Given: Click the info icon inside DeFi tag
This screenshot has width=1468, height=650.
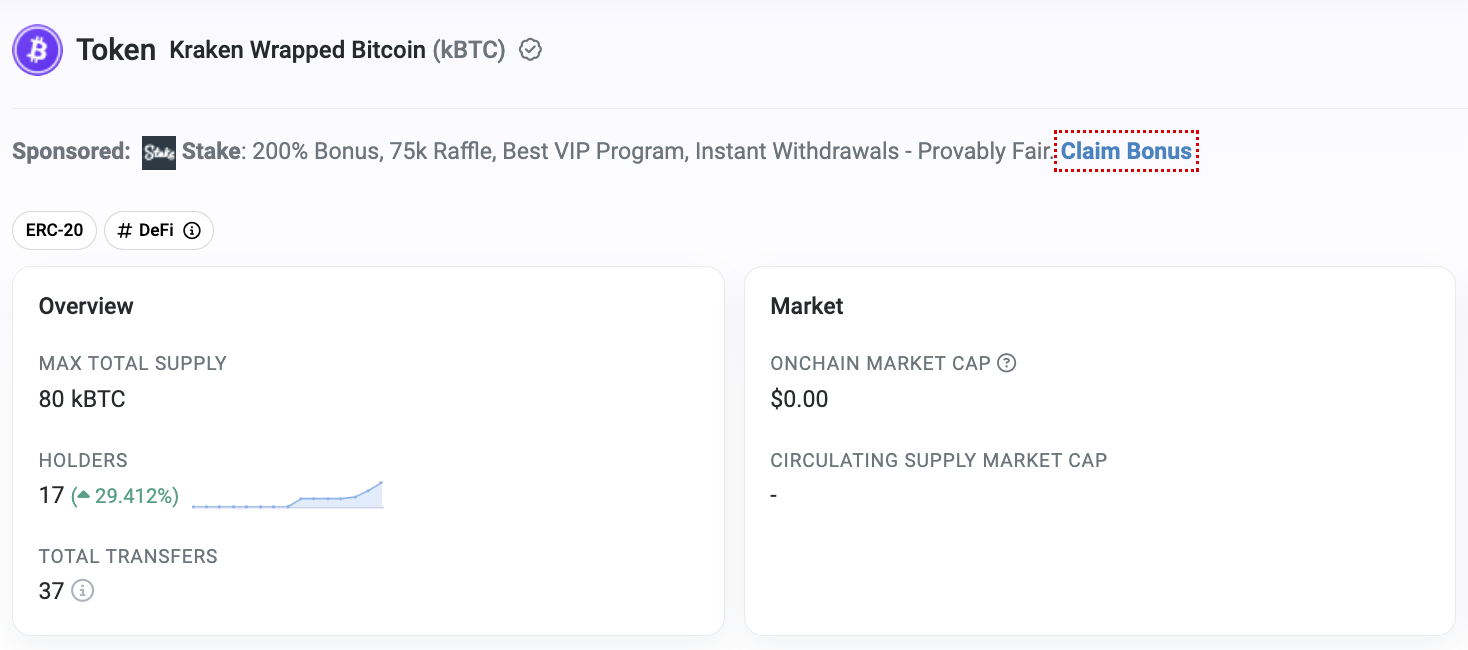Looking at the screenshot, I should (x=192, y=231).
